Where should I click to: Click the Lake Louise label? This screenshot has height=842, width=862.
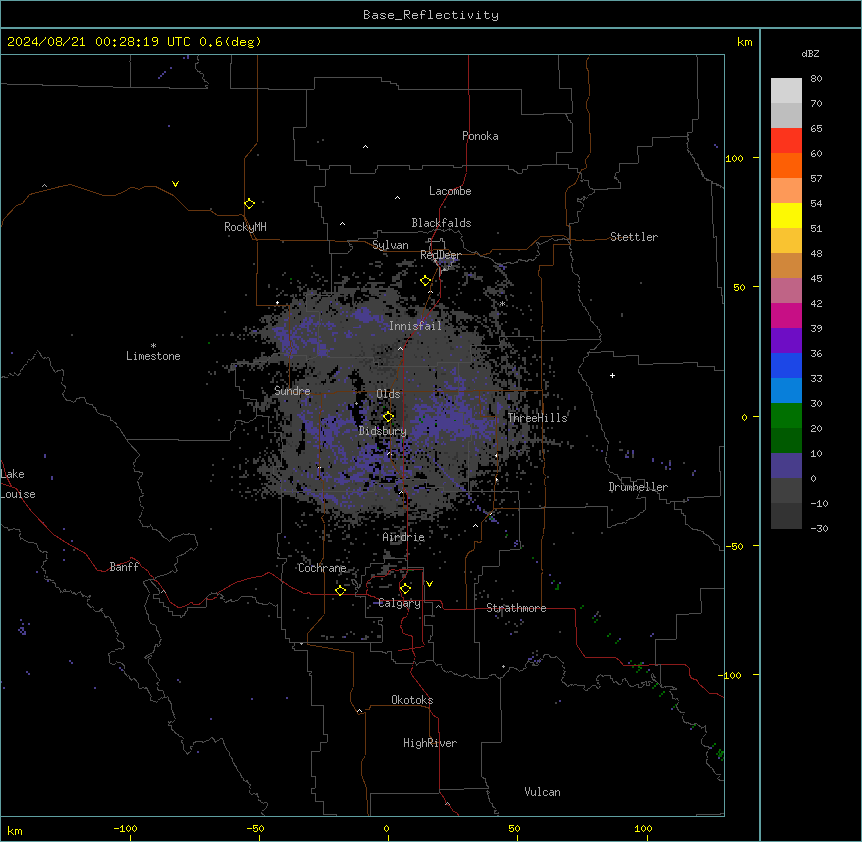tap(18, 484)
